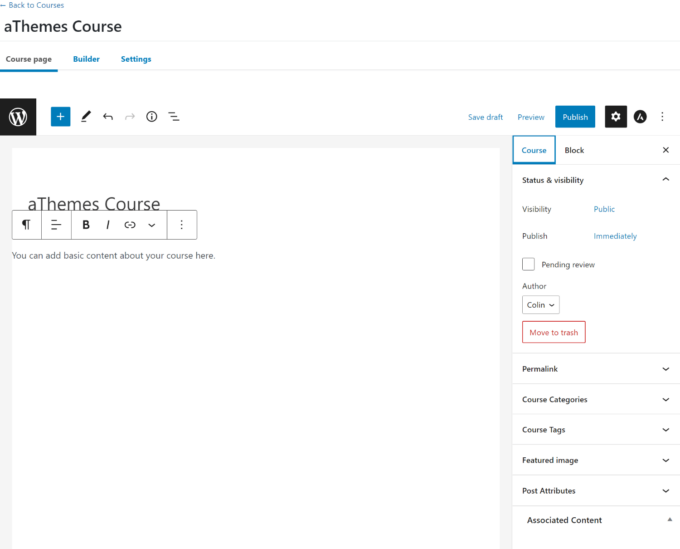Expand the Permalink panel

pos(596,369)
